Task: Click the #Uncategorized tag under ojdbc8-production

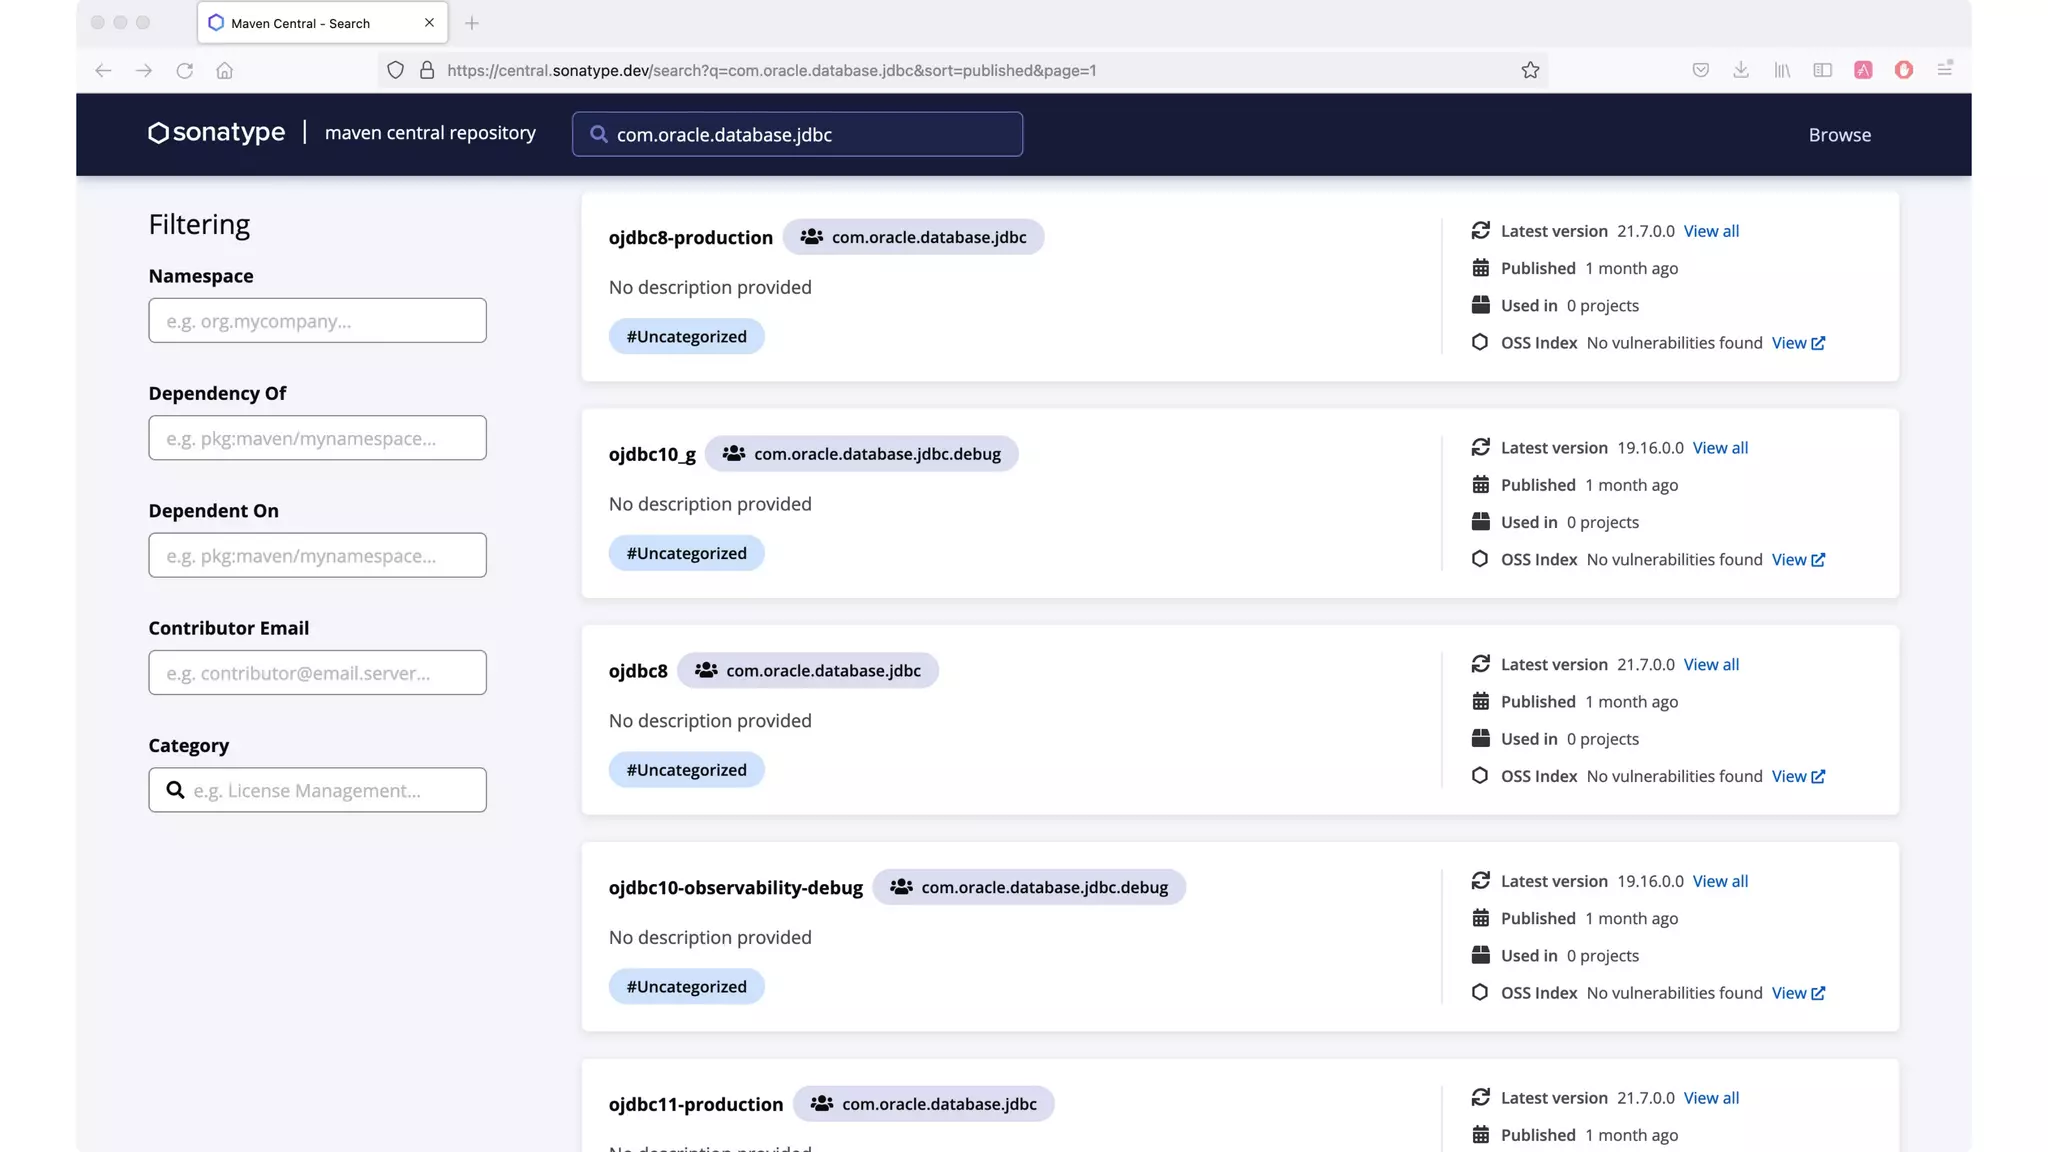Action: point(686,337)
